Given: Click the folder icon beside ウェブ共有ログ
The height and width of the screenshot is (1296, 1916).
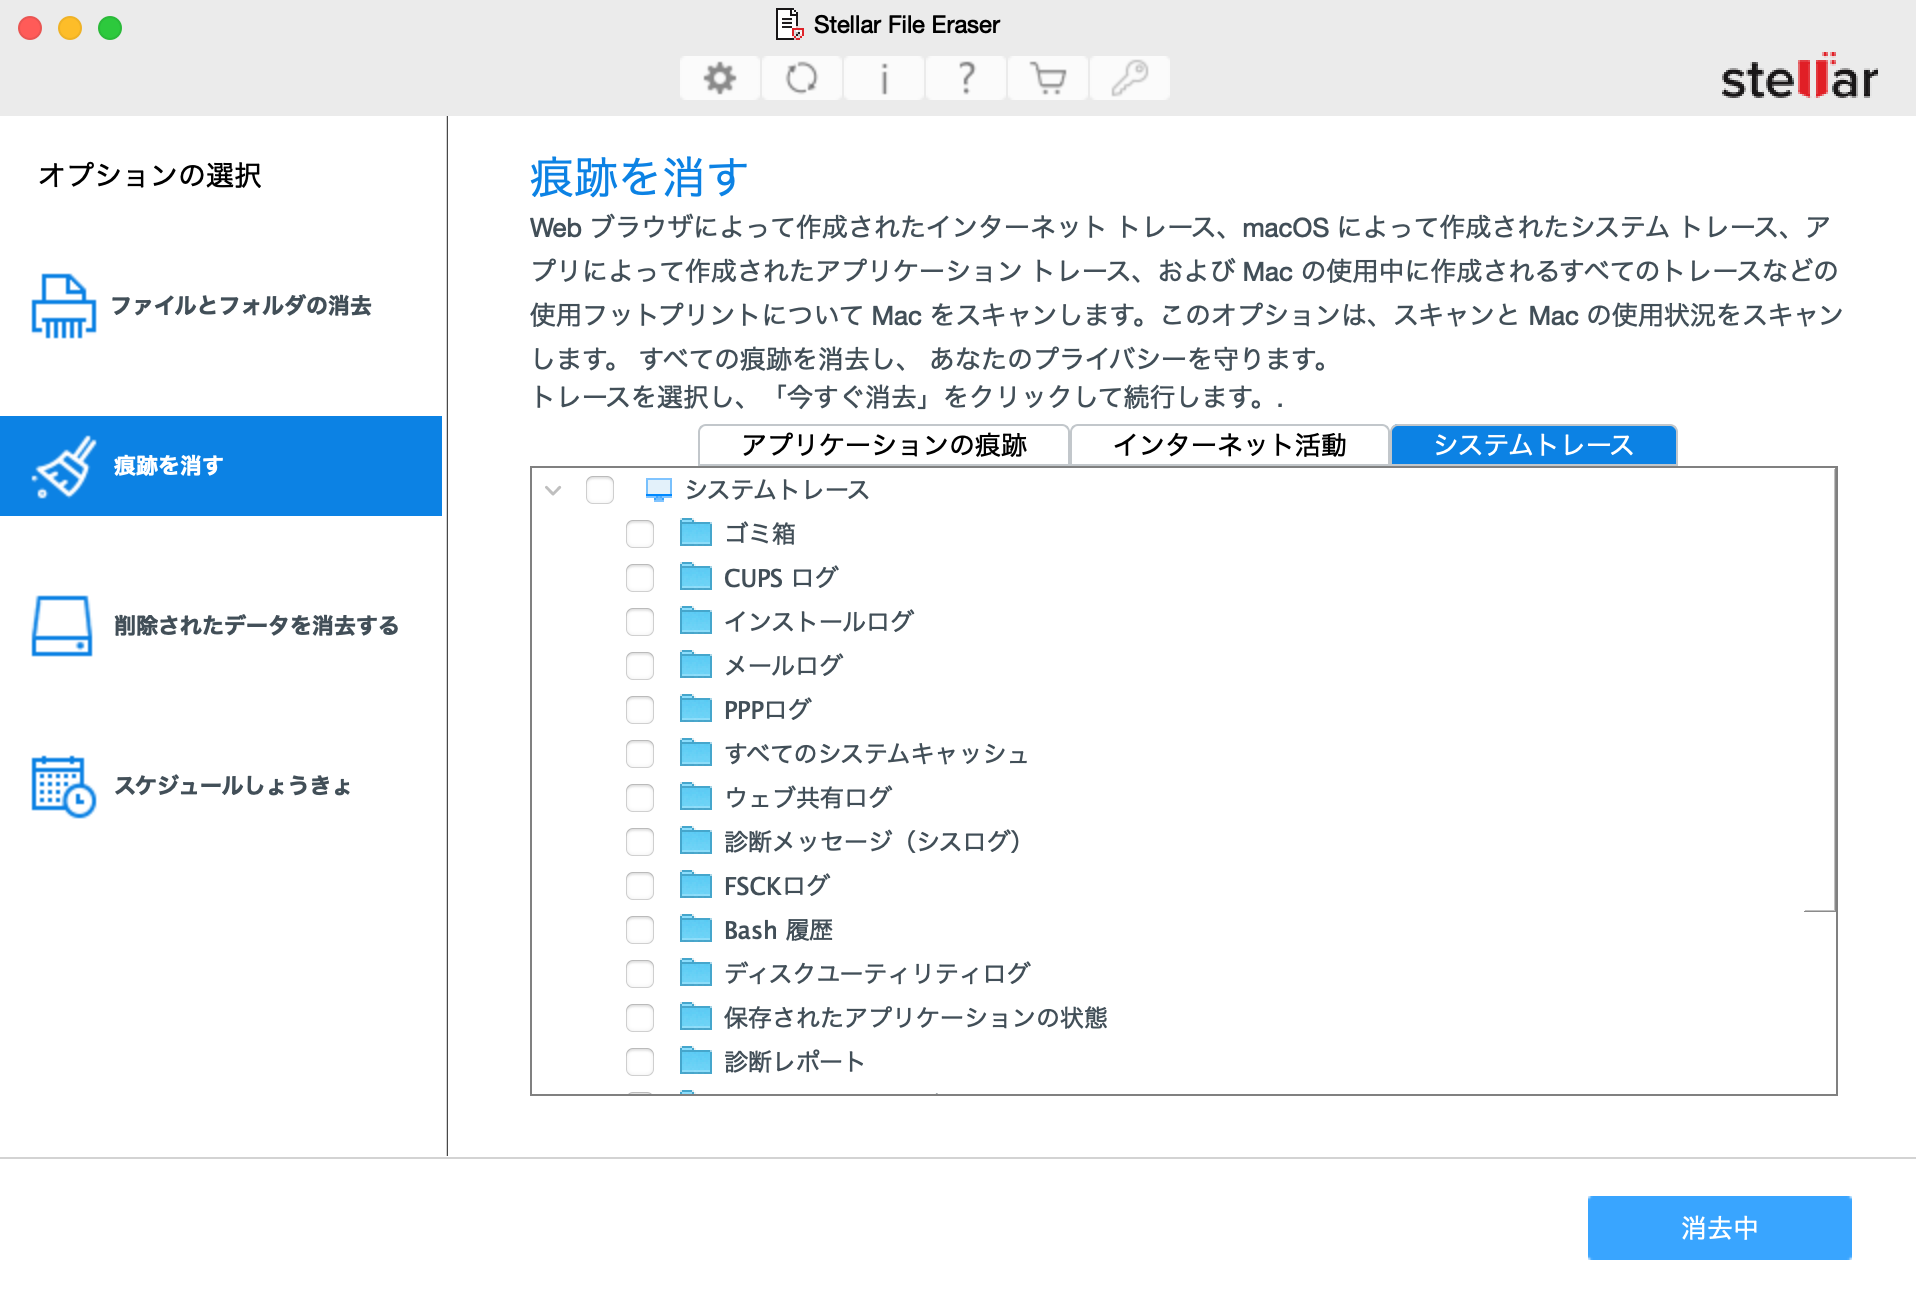Looking at the screenshot, I should point(696,797).
